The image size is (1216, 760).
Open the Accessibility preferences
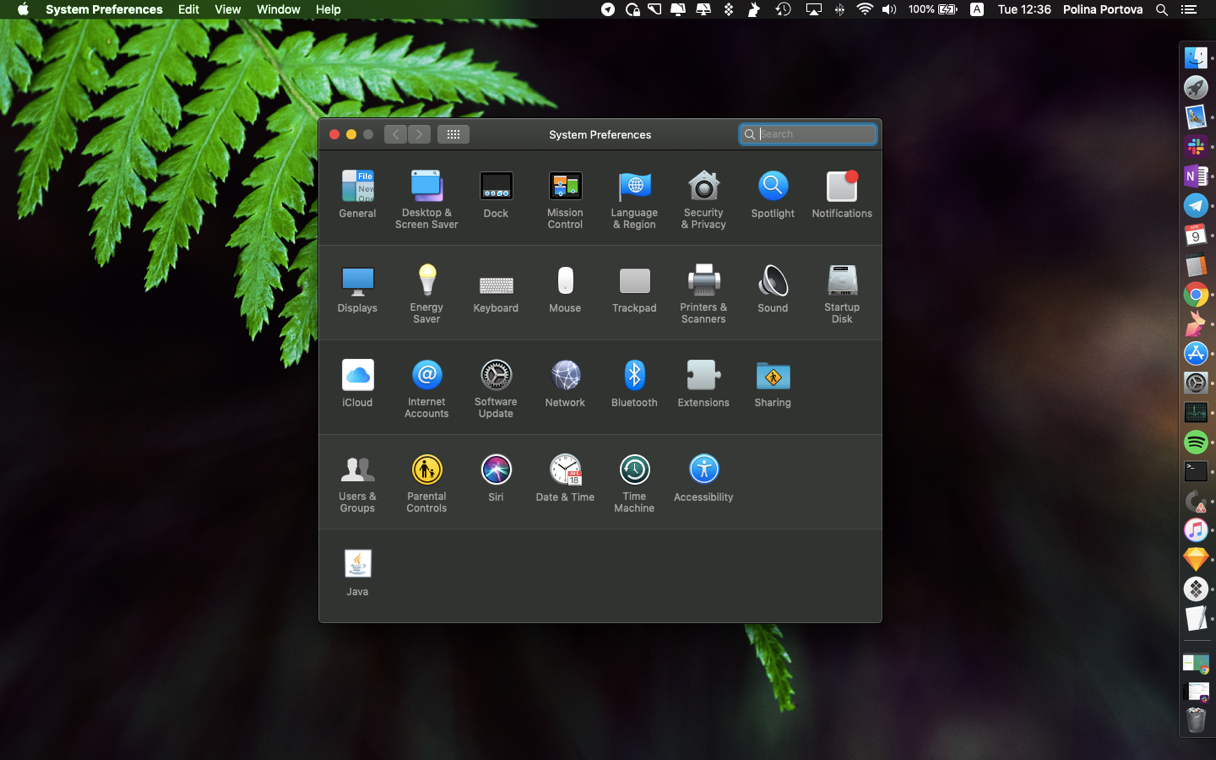pos(703,478)
